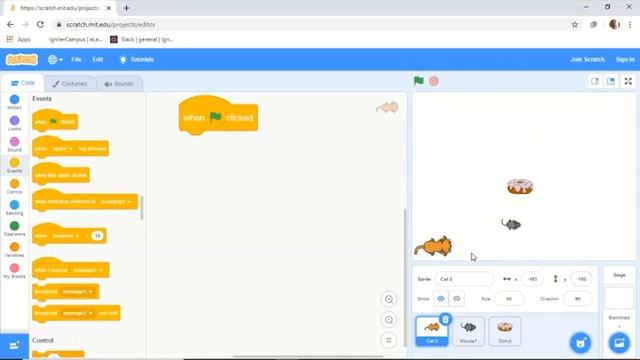The width and height of the screenshot is (640, 360).
Task: Click the Sign in link
Action: point(625,60)
